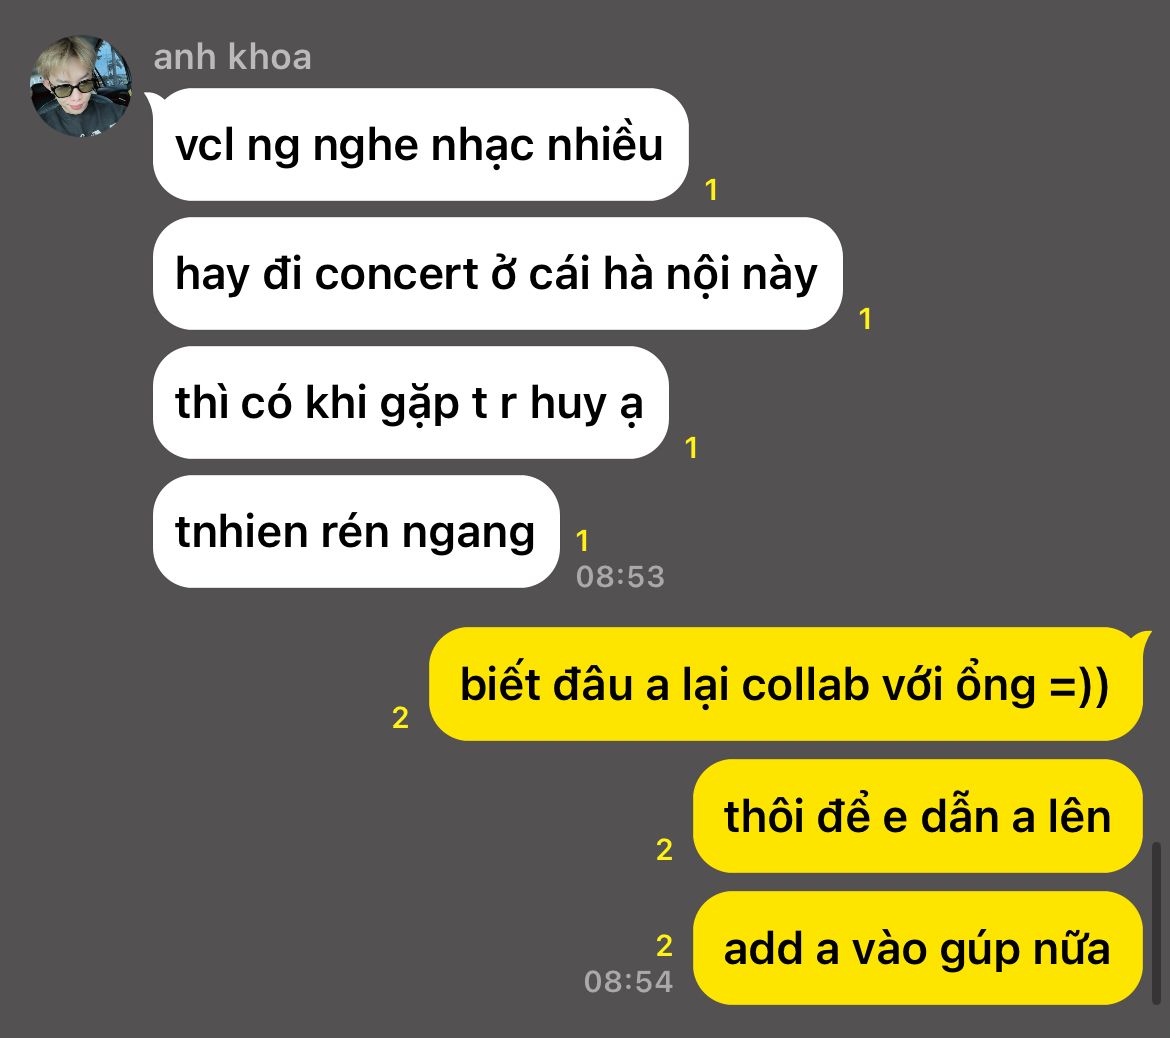
Task: Select the yellow bubble 'thôi để e dẫn a lên'
Action: pyautogui.click(x=918, y=816)
